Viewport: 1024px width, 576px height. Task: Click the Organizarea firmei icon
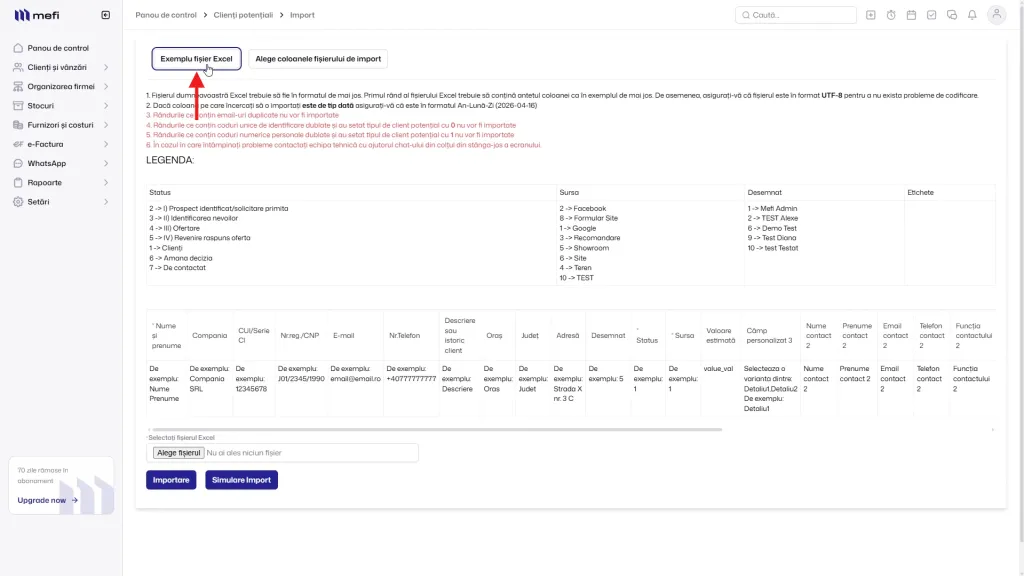(x=18, y=86)
